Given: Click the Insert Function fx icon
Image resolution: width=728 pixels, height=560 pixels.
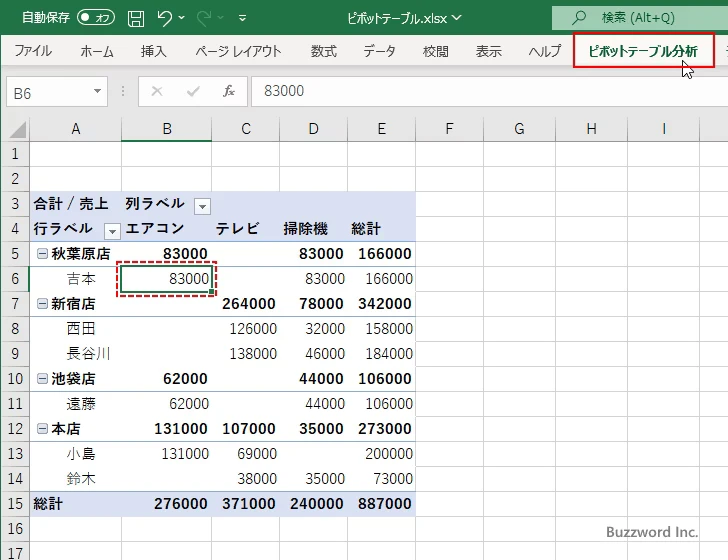Looking at the screenshot, I should coord(229,91).
